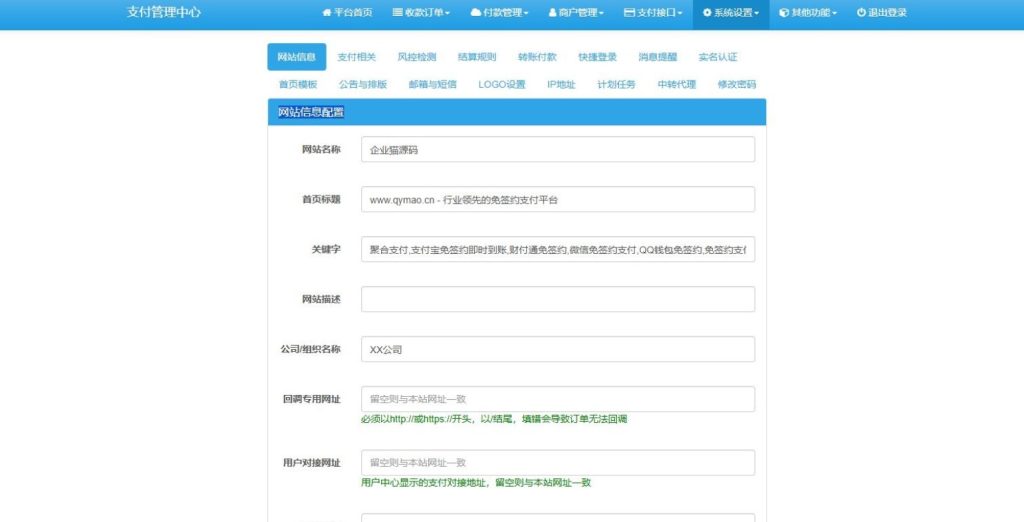Expand the caret arrow next to 商户管理
Image resolution: width=1024 pixels, height=522 pixels.
coord(602,14)
